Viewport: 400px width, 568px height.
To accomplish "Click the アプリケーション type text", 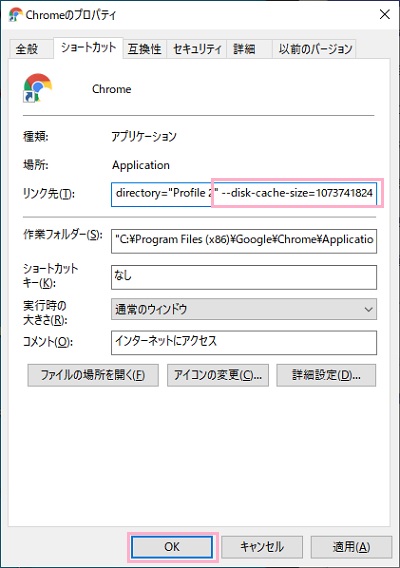I will coord(144,137).
